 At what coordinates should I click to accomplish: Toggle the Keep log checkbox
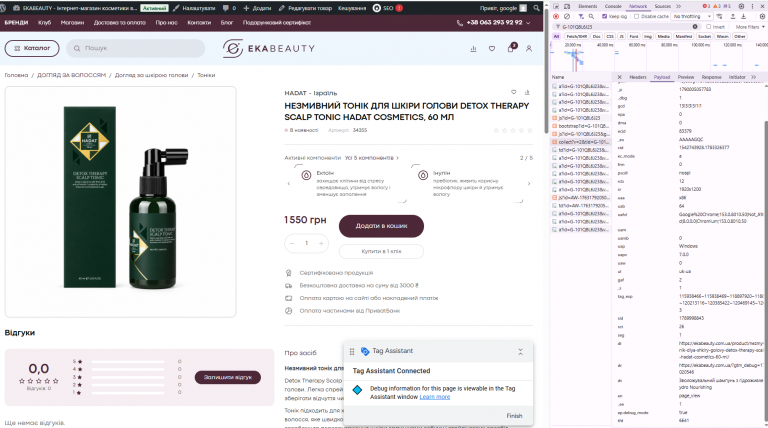tap(604, 17)
